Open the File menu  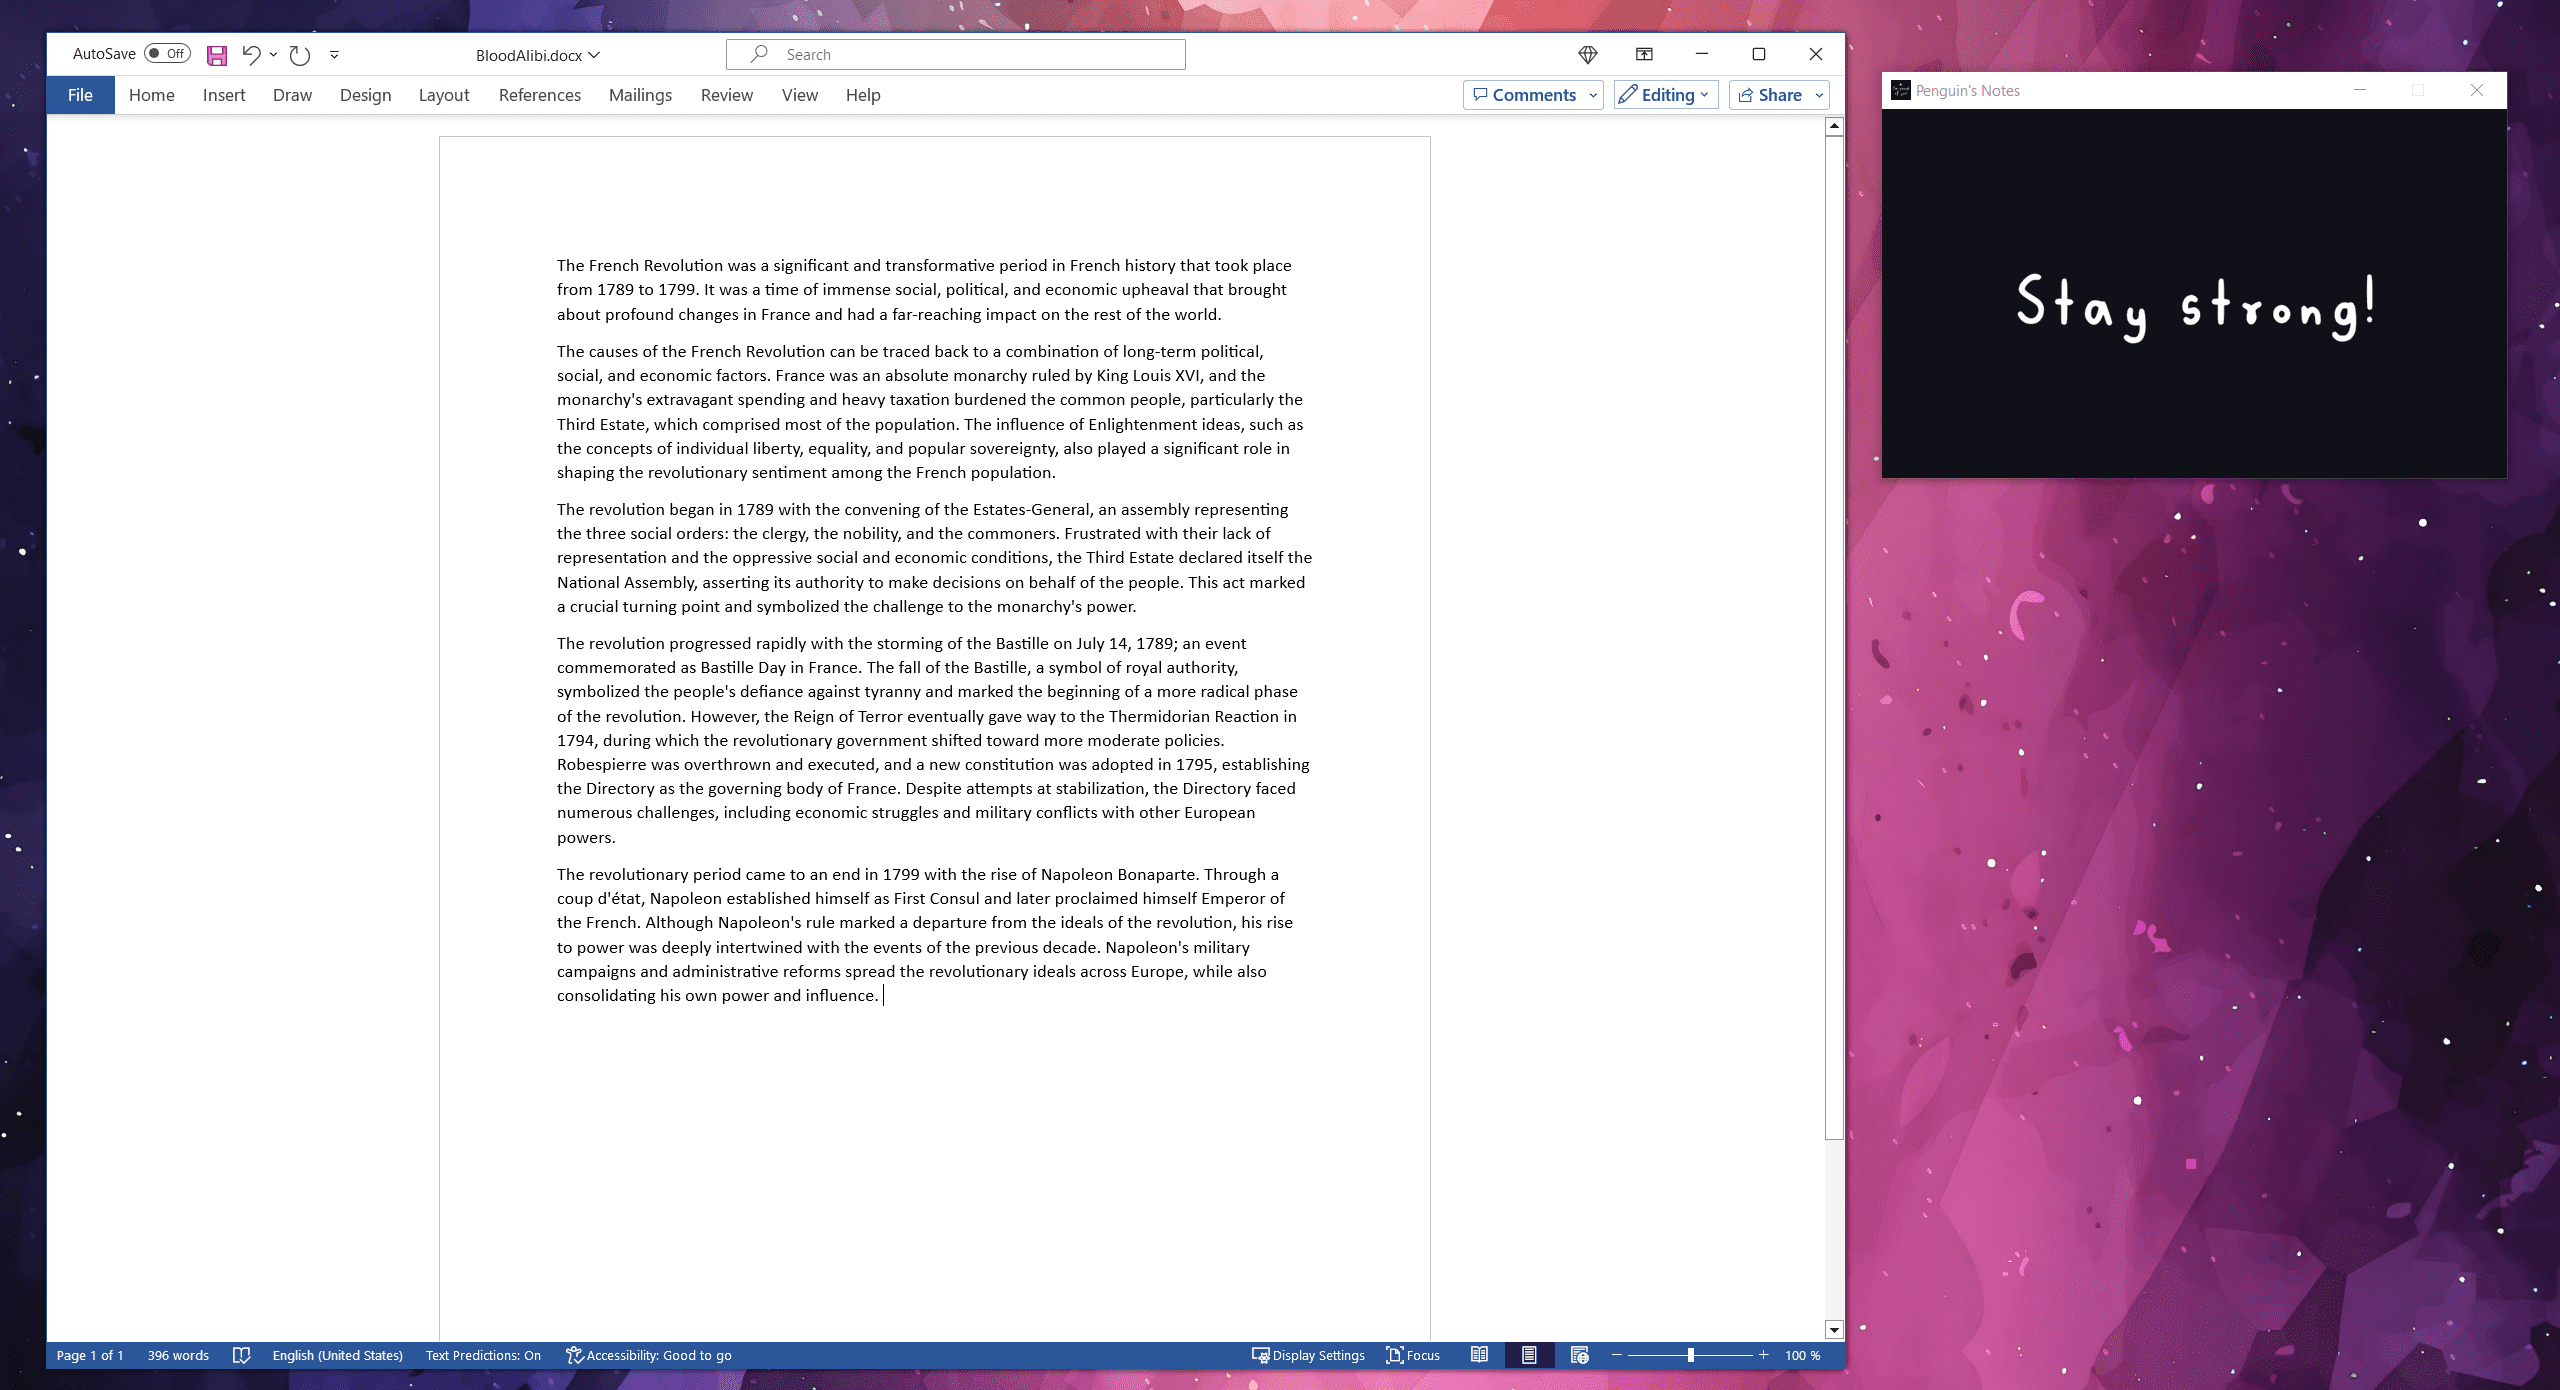pos(80,95)
